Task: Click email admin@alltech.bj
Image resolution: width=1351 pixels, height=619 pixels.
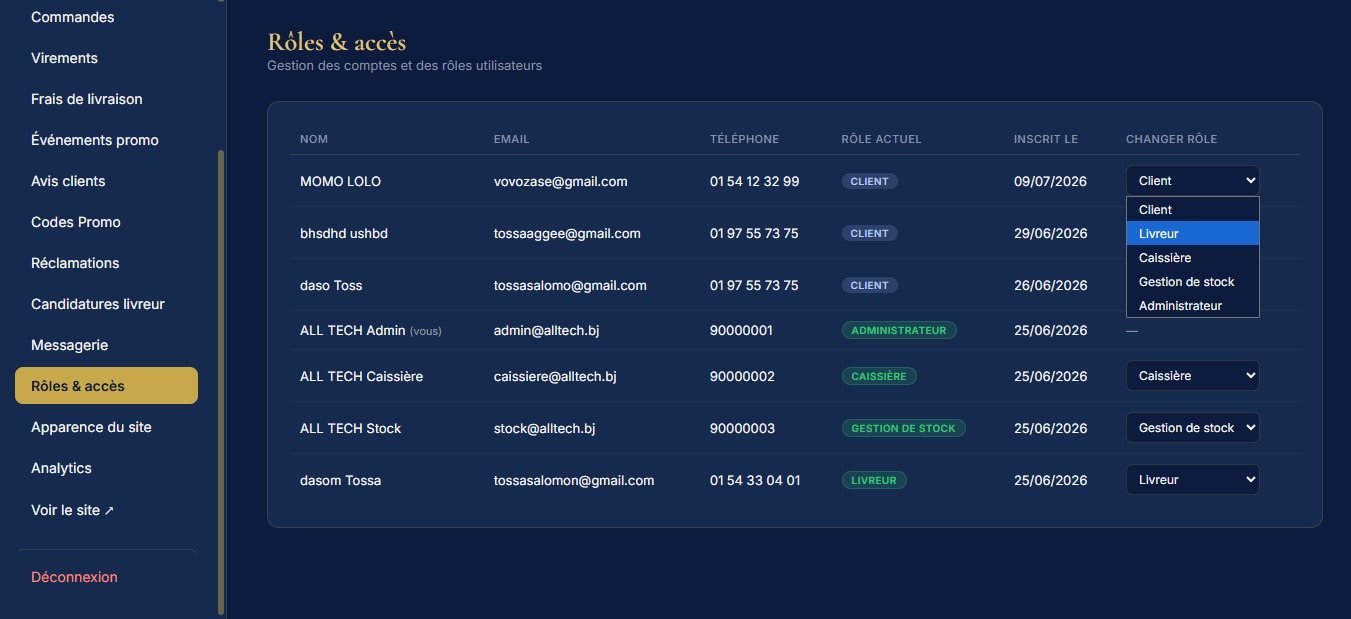Action: point(546,330)
